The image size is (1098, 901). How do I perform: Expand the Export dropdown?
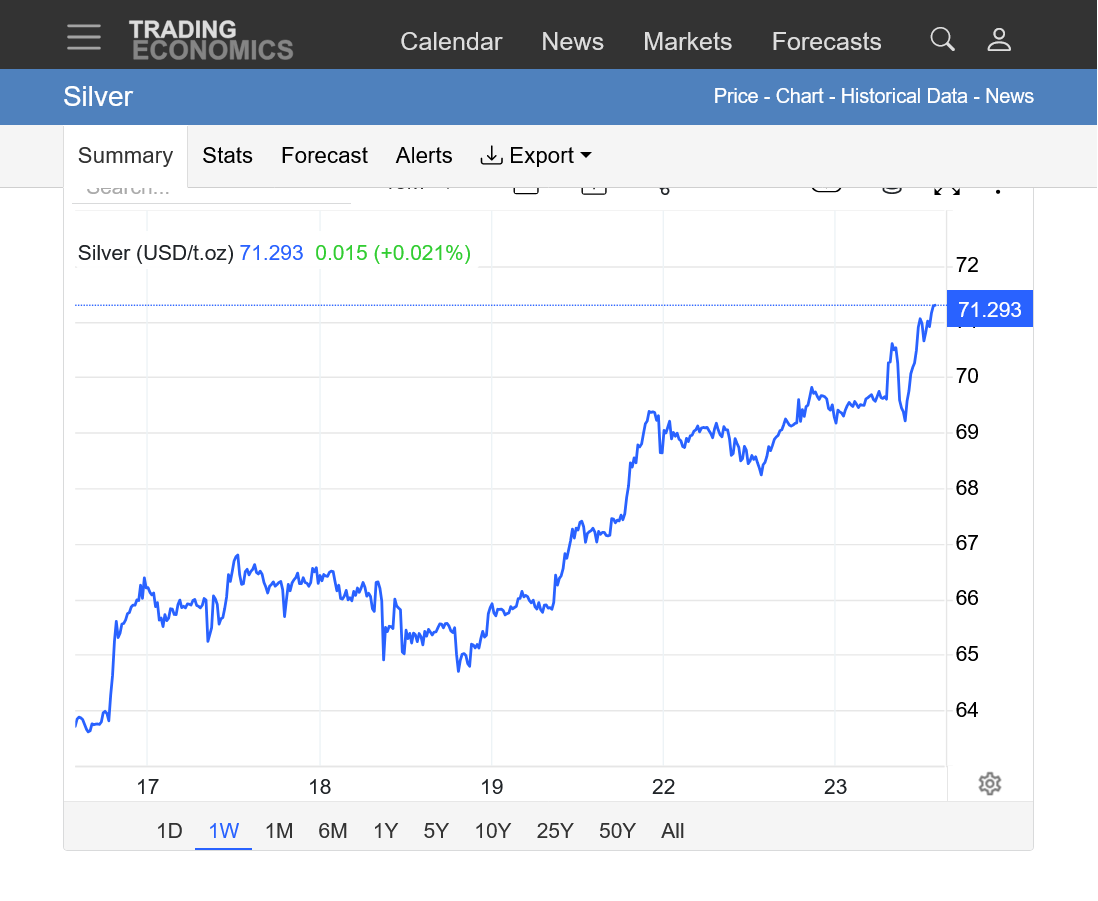pyautogui.click(x=536, y=156)
